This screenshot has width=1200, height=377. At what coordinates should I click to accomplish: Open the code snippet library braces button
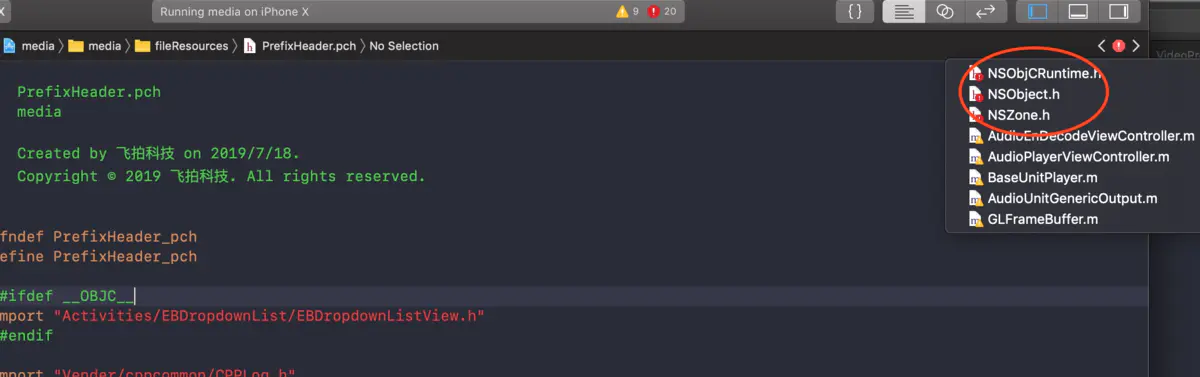point(855,12)
